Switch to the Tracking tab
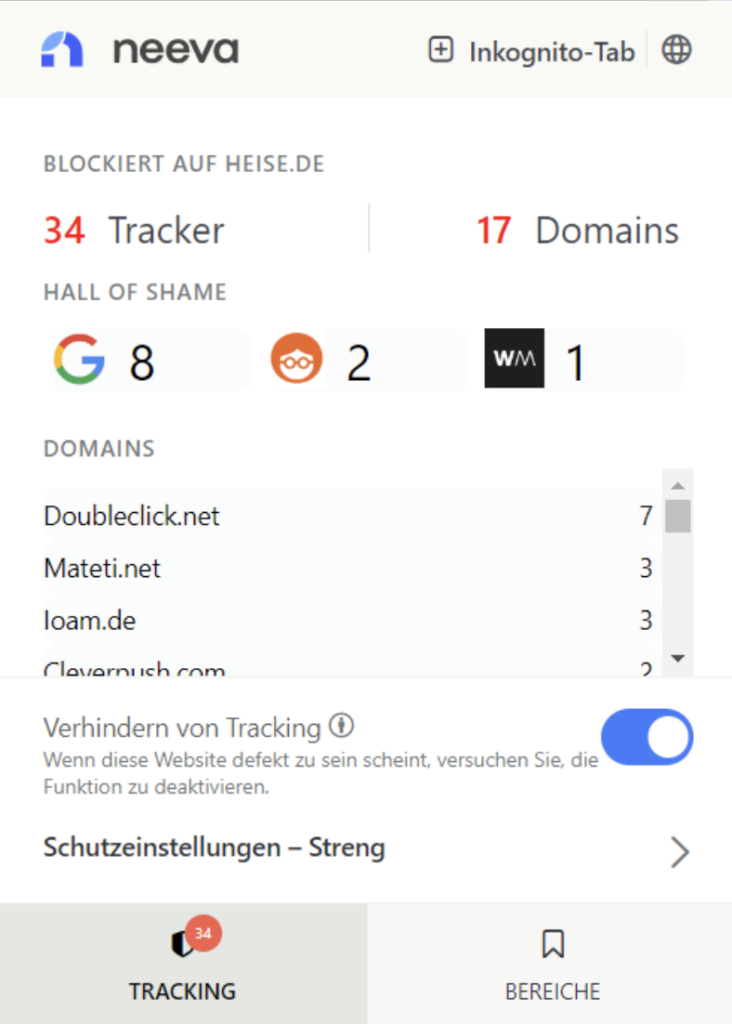Image resolution: width=732 pixels, height=1024 pixels. [x=183, y=964]
